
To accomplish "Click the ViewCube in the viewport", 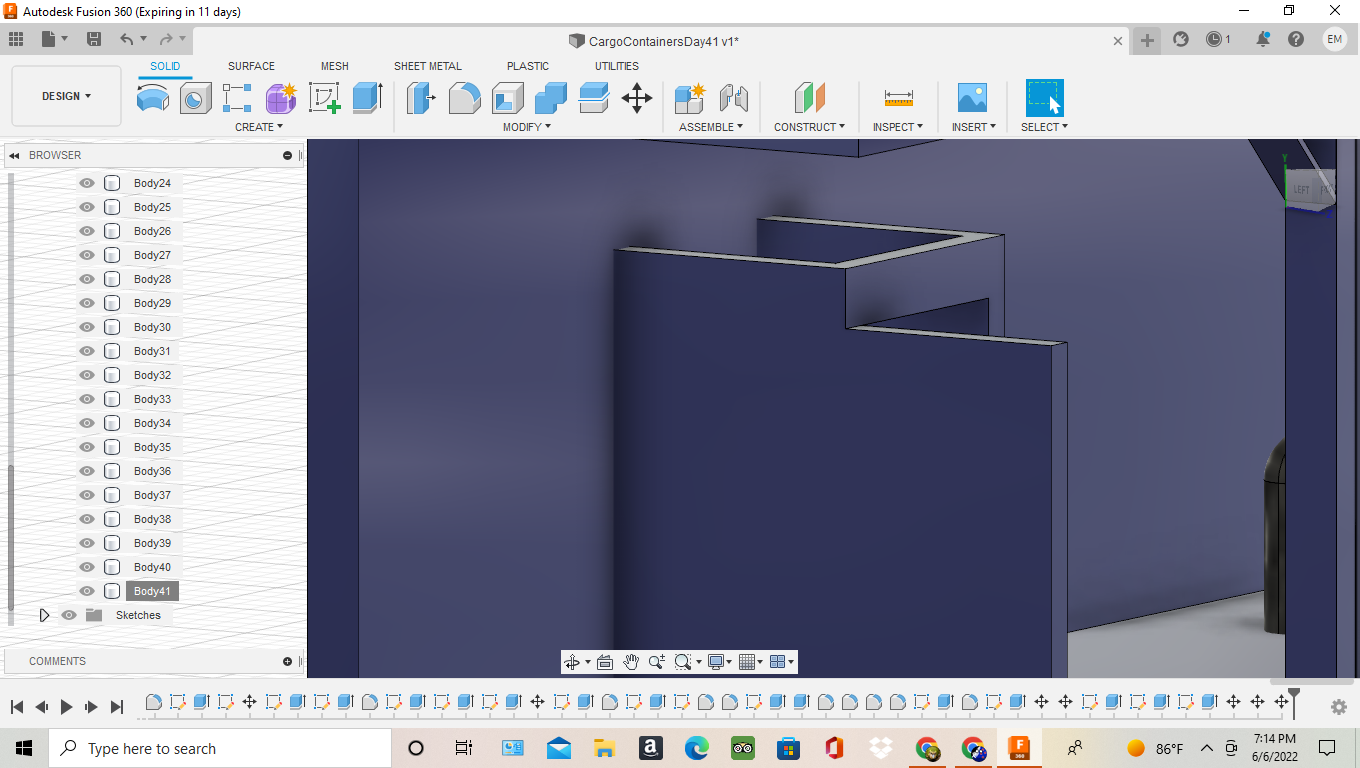I will (1311, 188).
